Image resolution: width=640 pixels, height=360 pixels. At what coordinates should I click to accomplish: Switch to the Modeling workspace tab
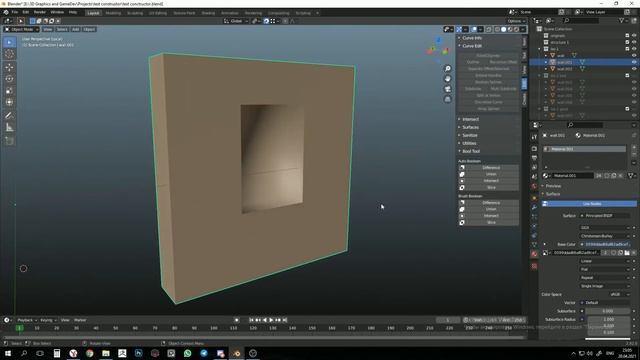click(x=113, y=13)
